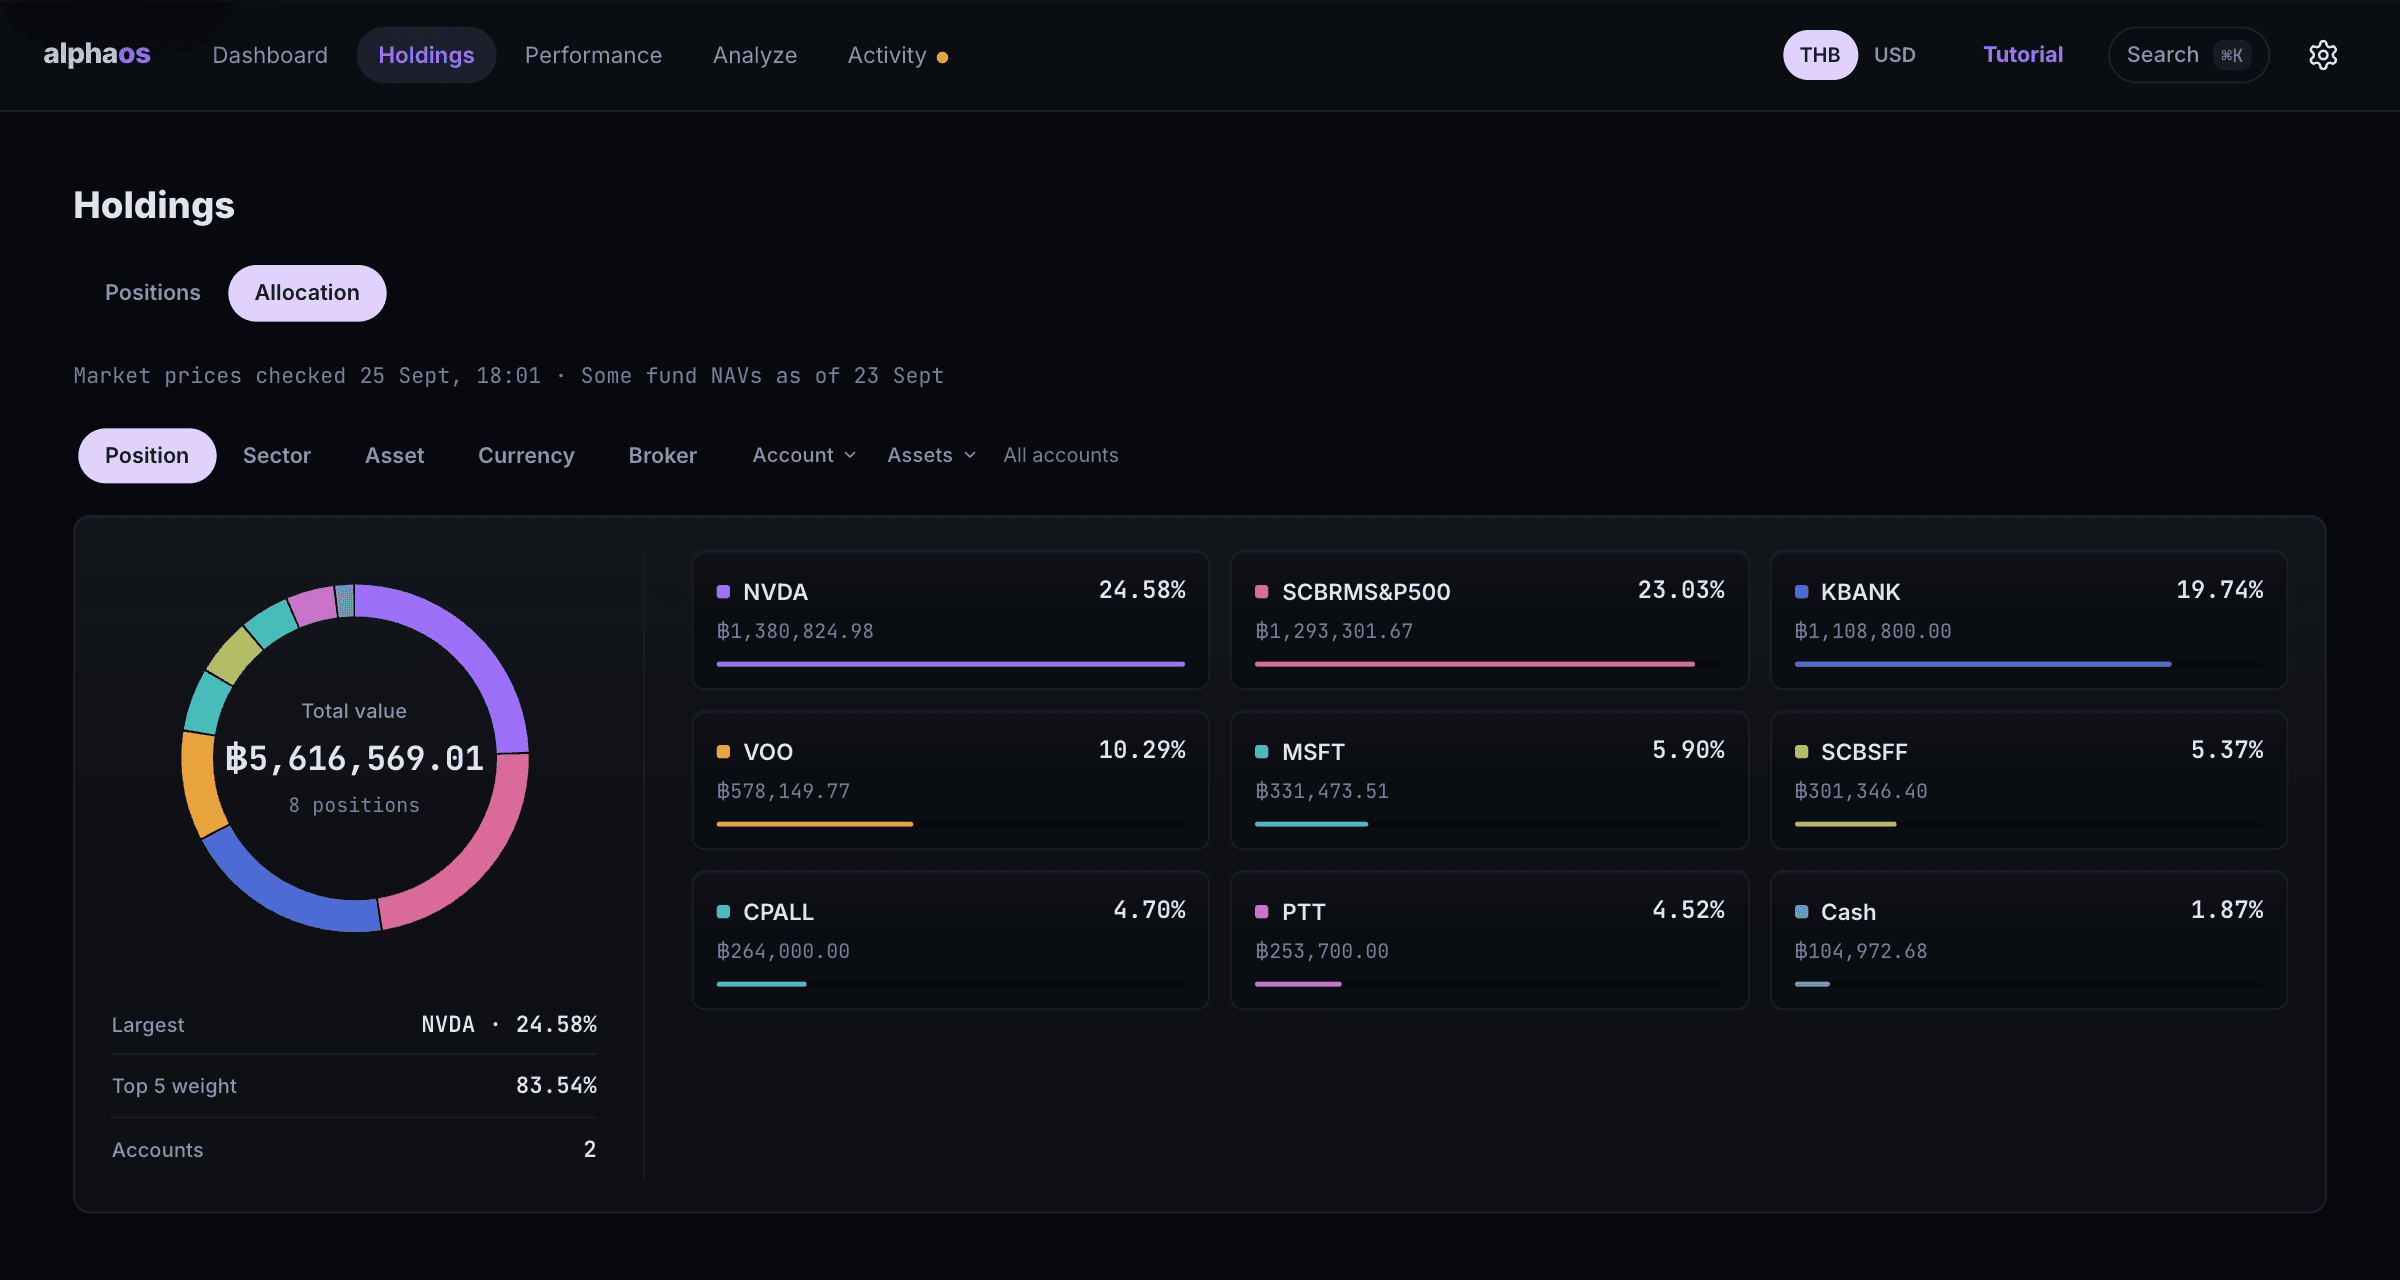Open the NVDA position card
The width and height of the screenshot is (2400, 1280).
pos(950,620)
